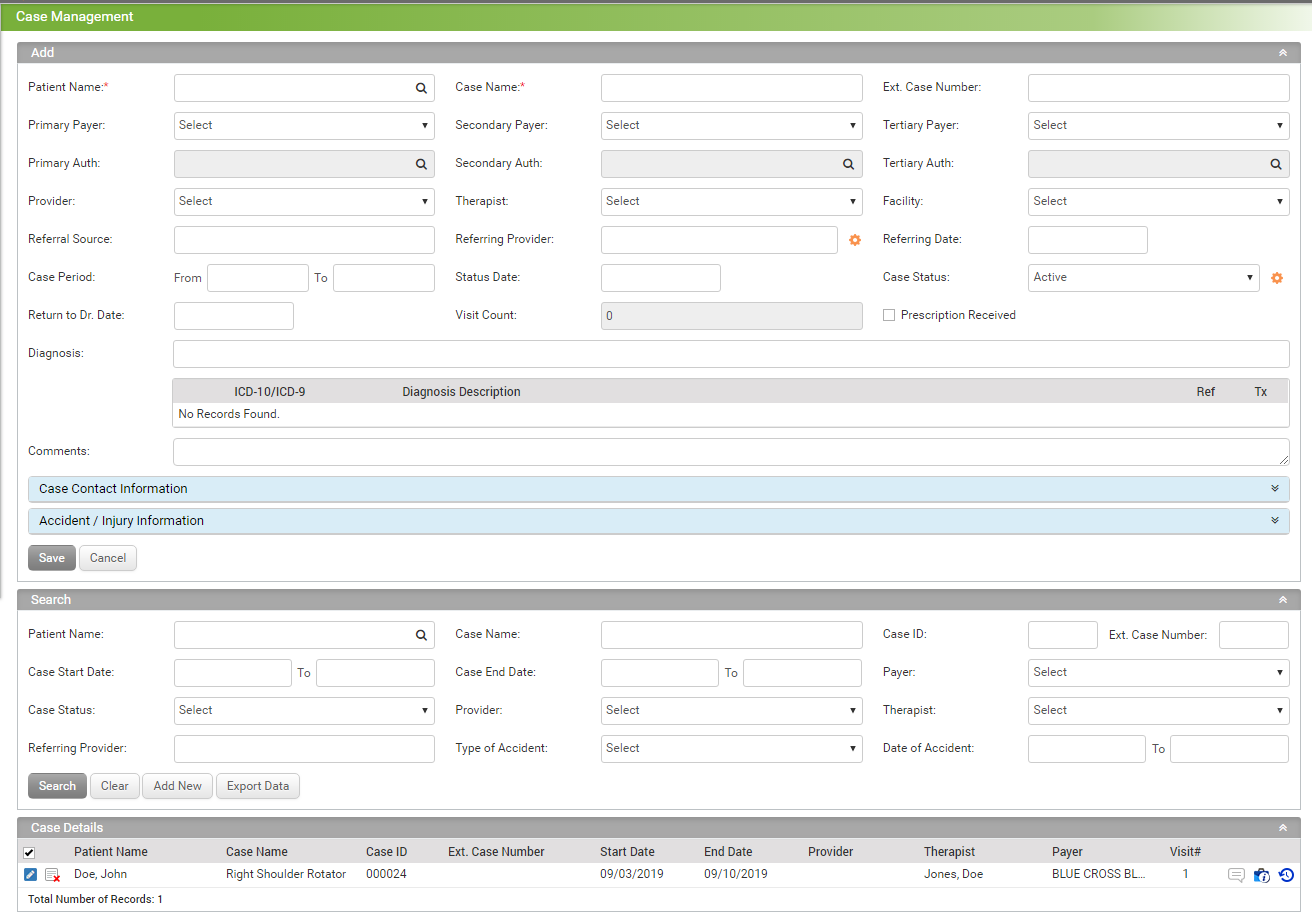Image resolution: width=1312 pixels, height=920 pixels.
Task: Open case history with the clock icon
Action: coord(1286,874)
